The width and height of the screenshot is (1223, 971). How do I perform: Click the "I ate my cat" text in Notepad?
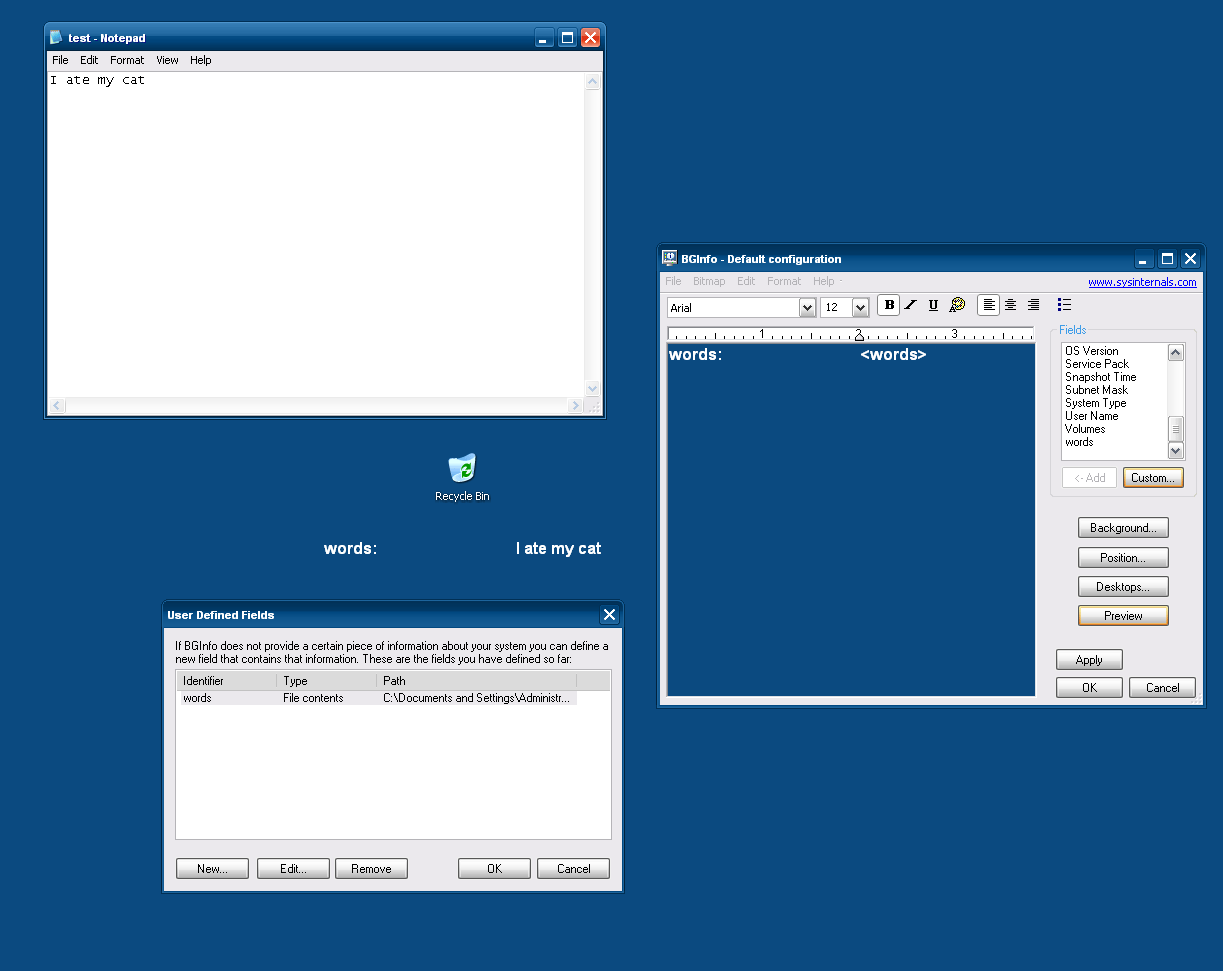(97, 80)
